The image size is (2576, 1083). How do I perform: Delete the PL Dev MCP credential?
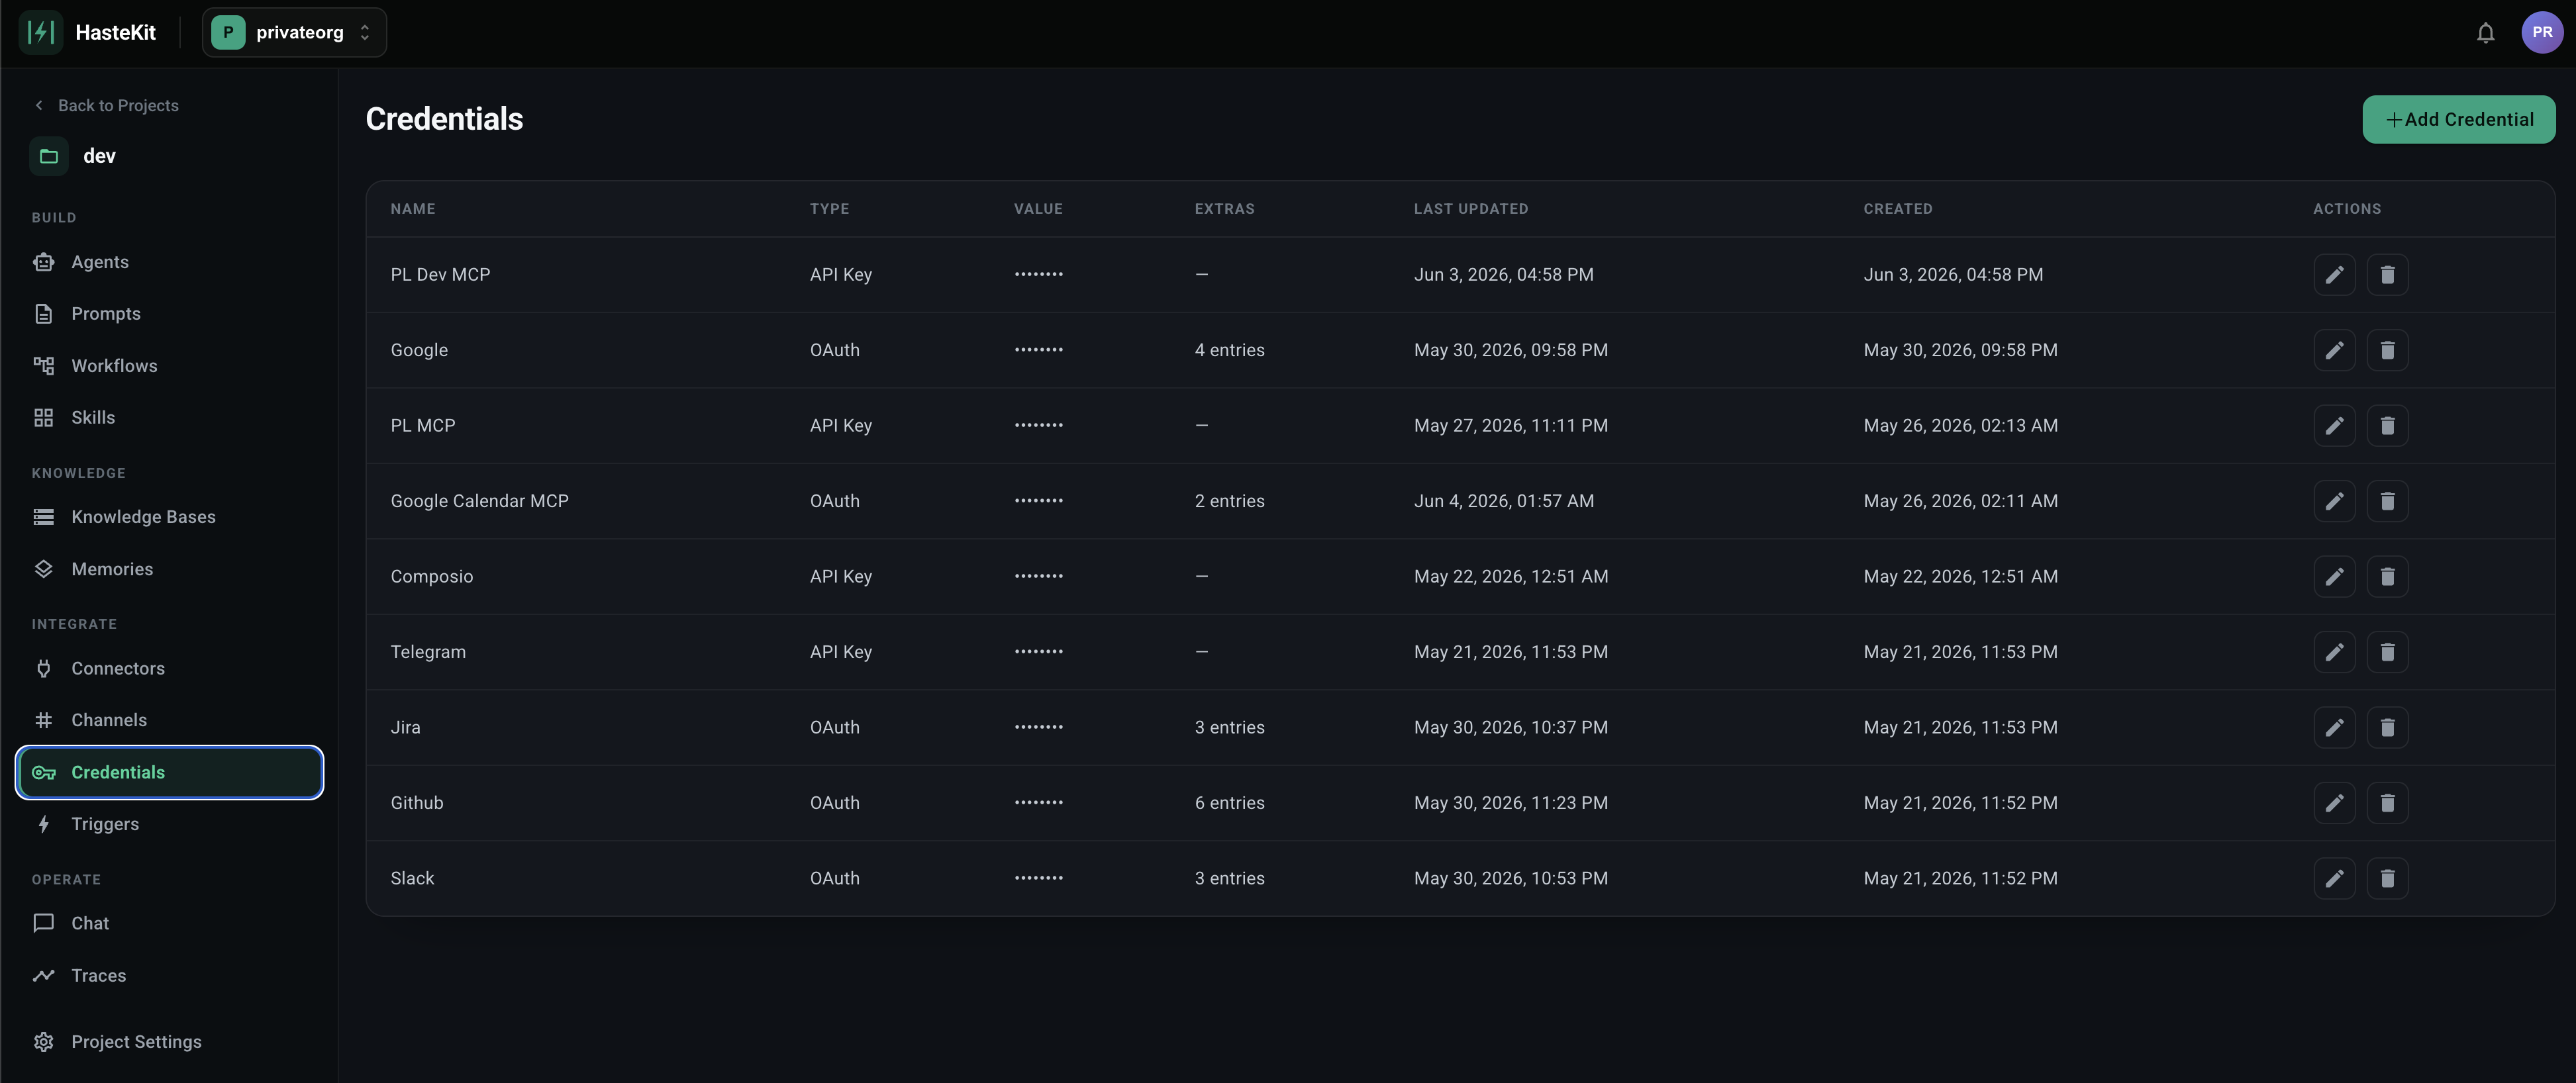click(2387, 275)
